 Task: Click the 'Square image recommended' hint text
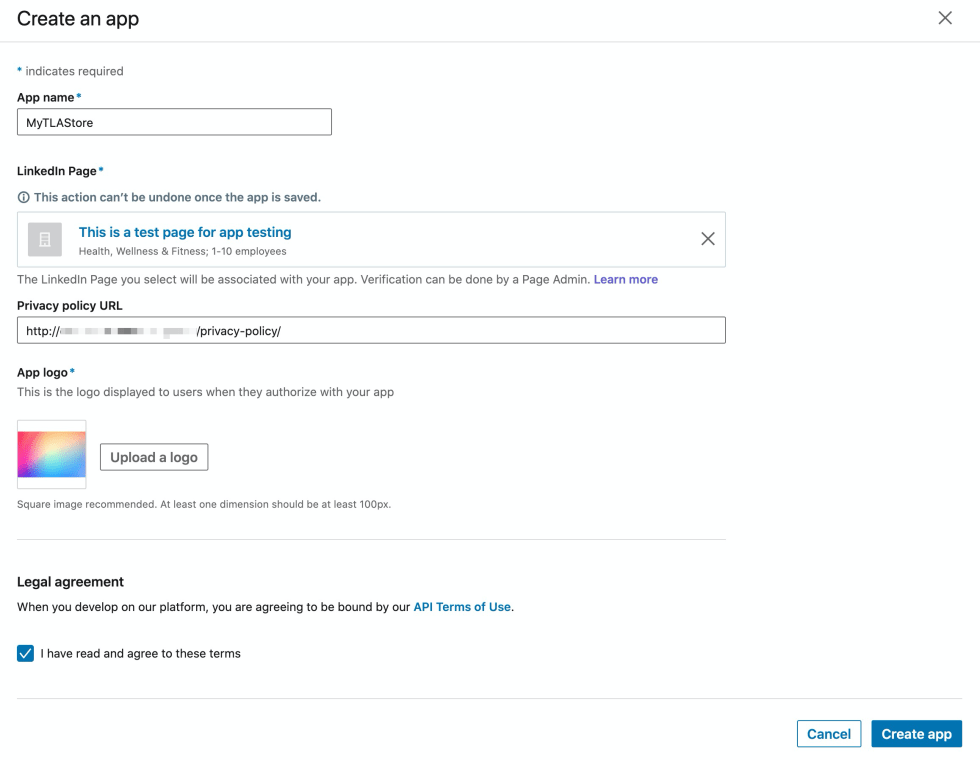pyautogui.click(x=204, y=504)
